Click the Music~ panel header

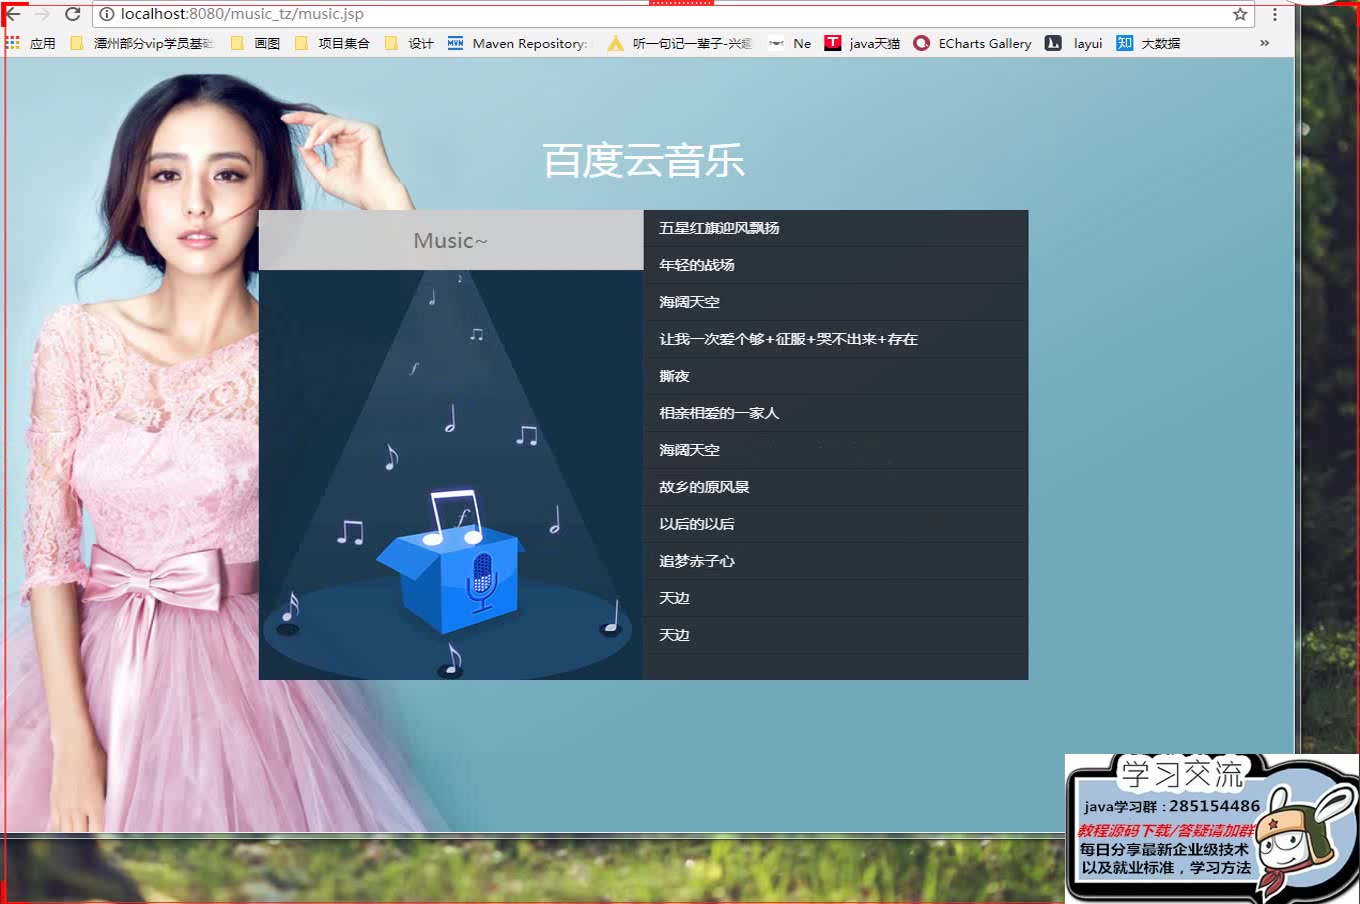click(451, 240)
